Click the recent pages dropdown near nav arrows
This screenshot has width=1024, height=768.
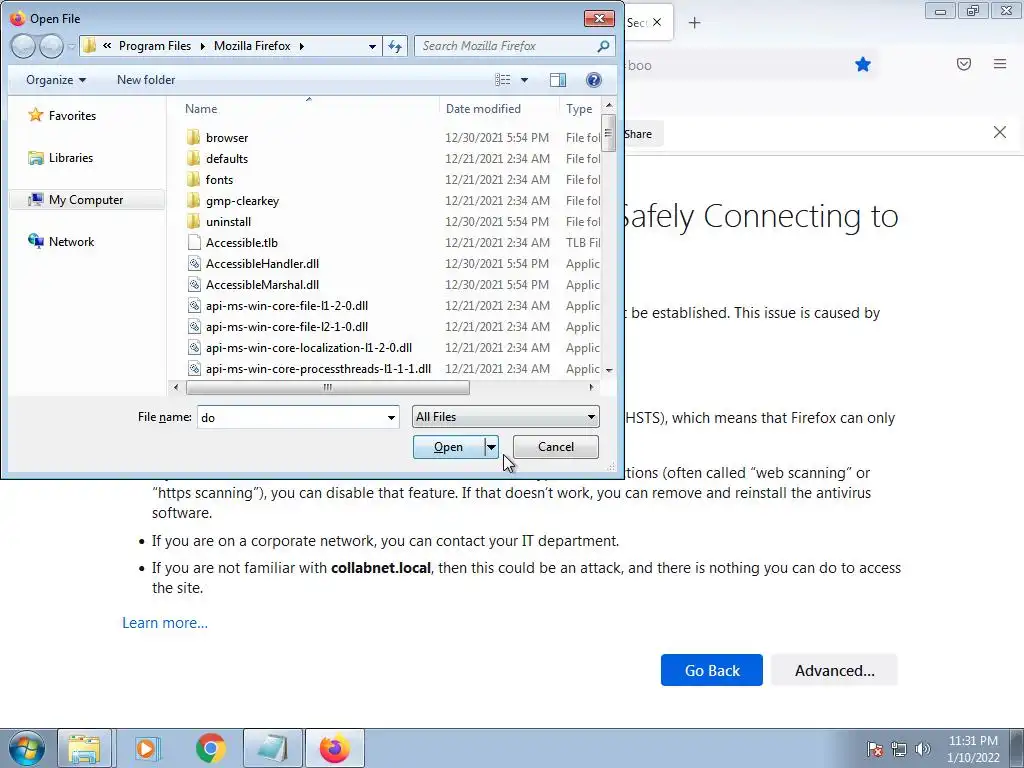(71, 47)
